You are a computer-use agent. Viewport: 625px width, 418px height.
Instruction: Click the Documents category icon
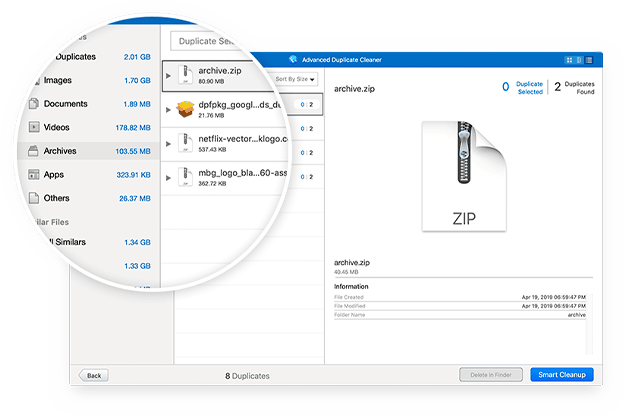pos(34,104)
